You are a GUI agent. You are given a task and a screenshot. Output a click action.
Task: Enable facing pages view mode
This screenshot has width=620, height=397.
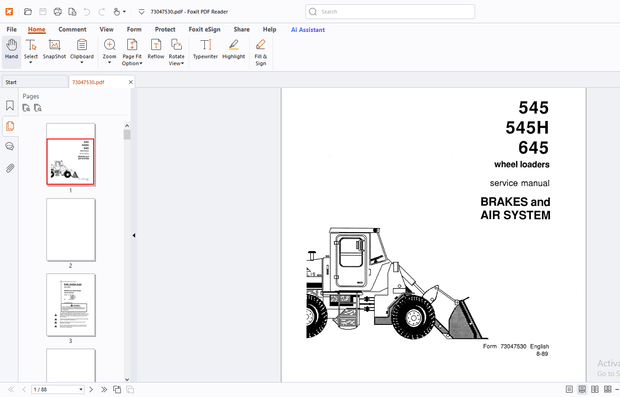[595, 389]
